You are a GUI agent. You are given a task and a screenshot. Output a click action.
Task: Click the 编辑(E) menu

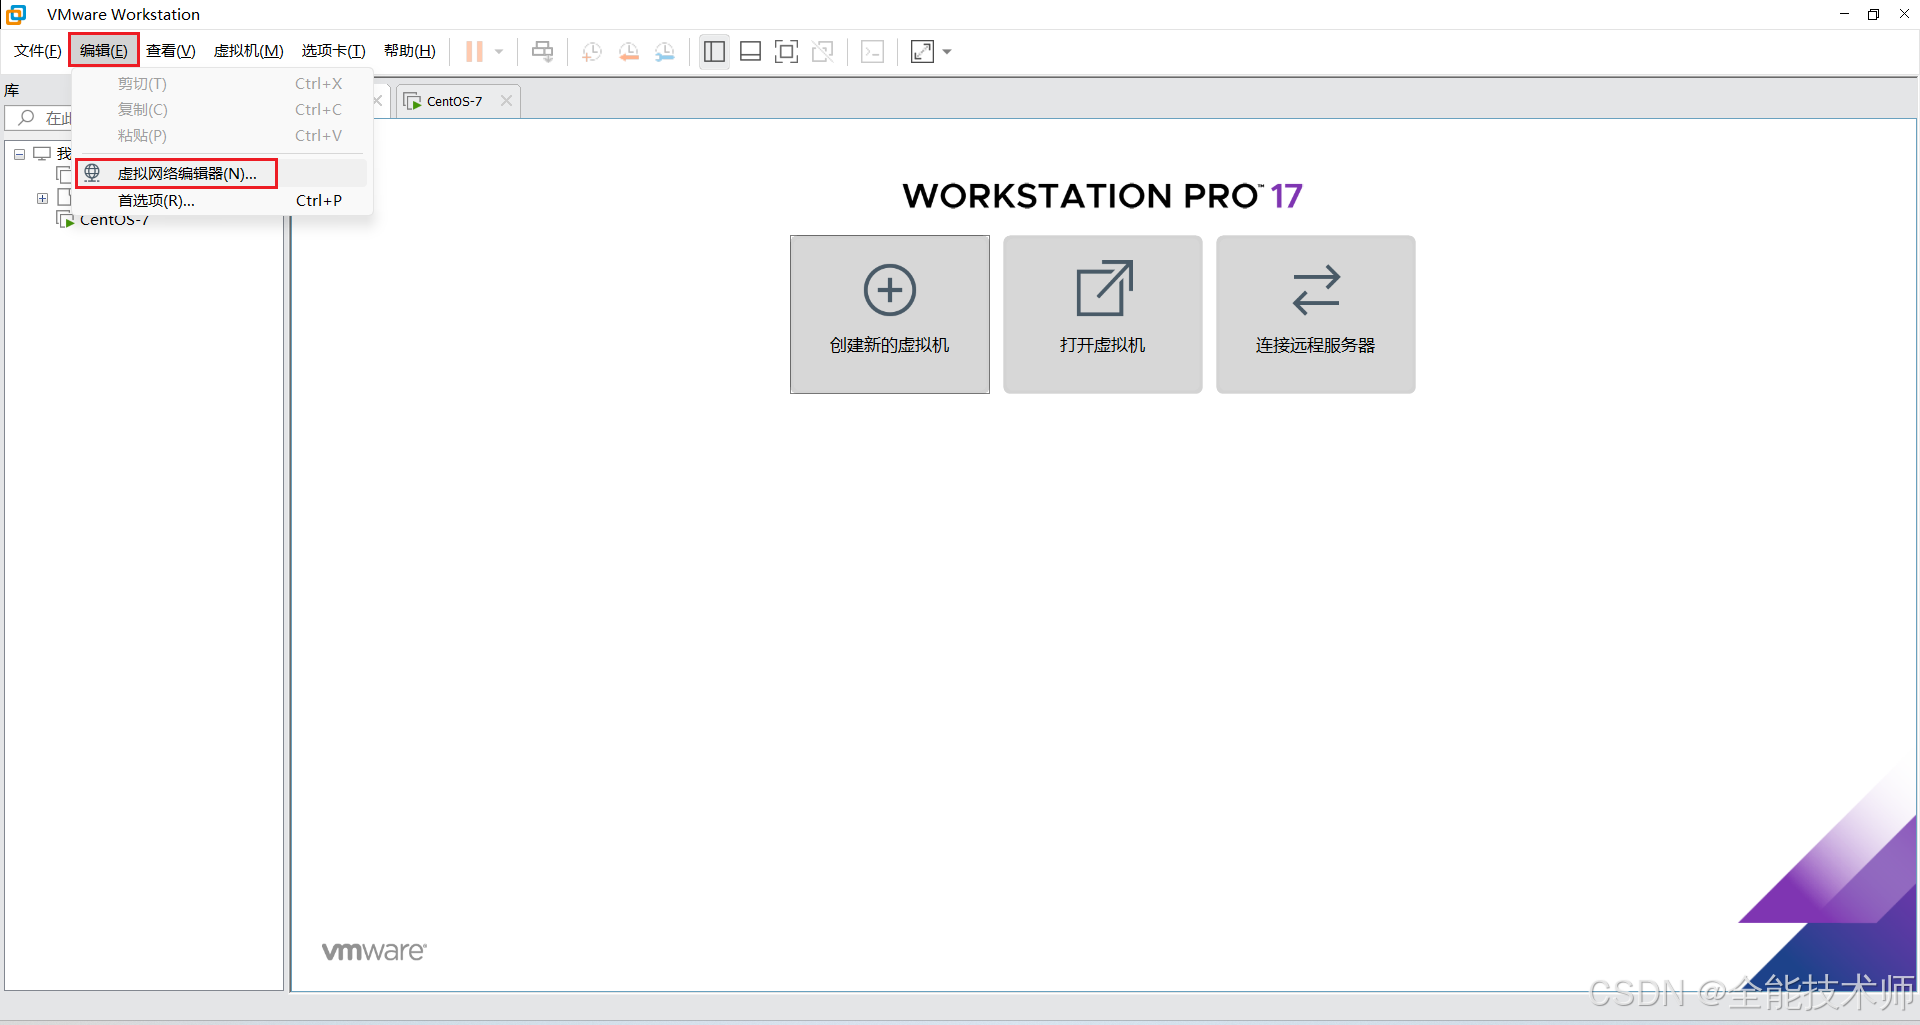[x=104, y=51]
